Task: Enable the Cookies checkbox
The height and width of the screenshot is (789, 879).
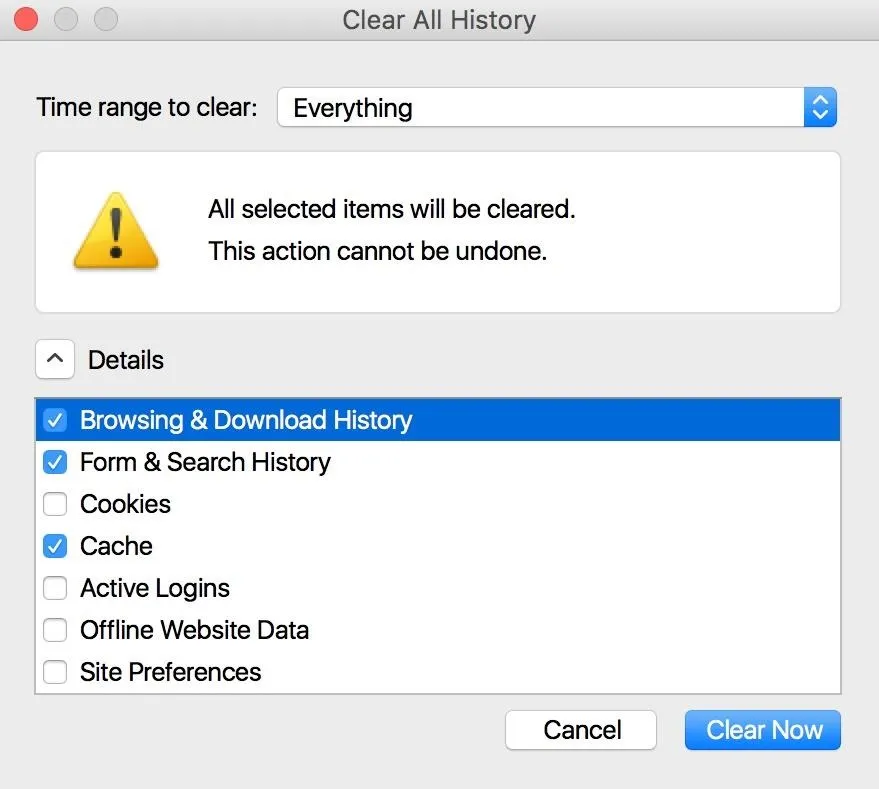Action: pyautogui.click(x=55, y=504)
